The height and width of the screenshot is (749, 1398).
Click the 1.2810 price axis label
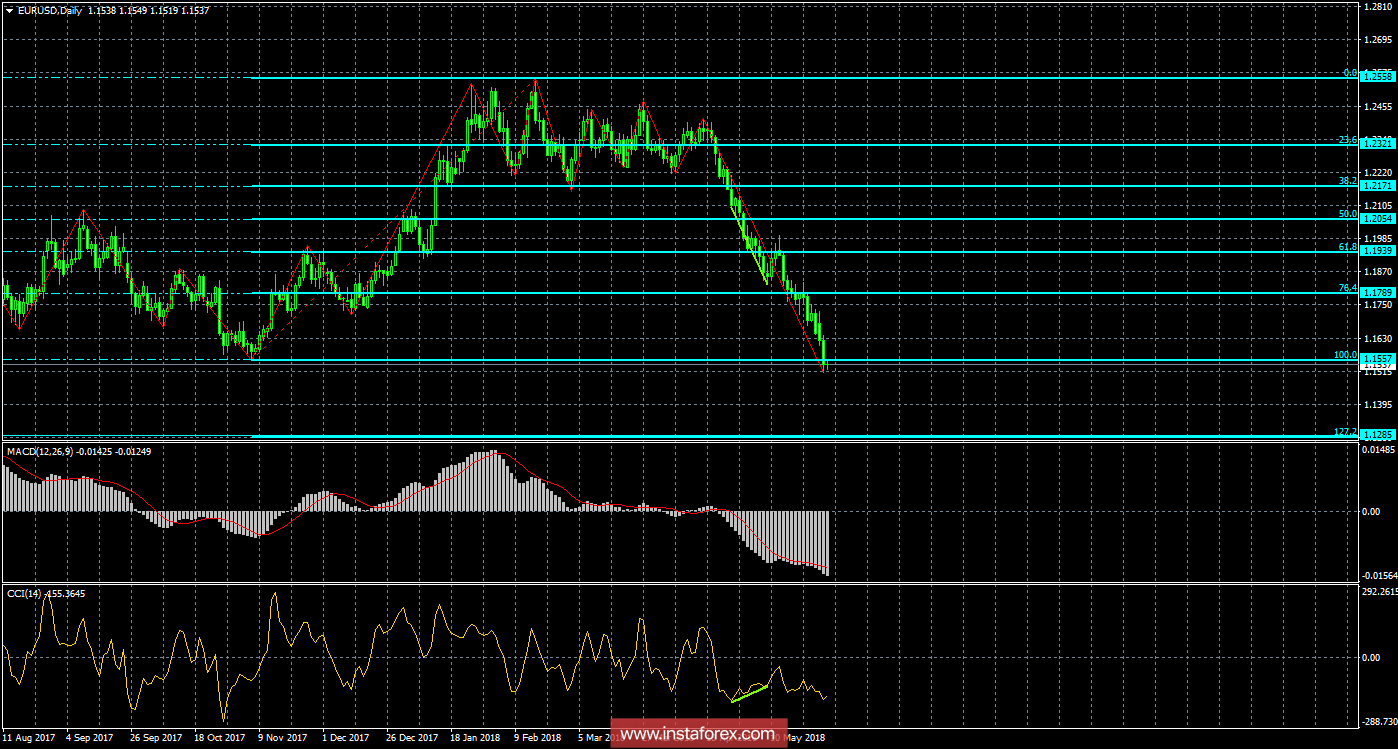(1379, 8)
